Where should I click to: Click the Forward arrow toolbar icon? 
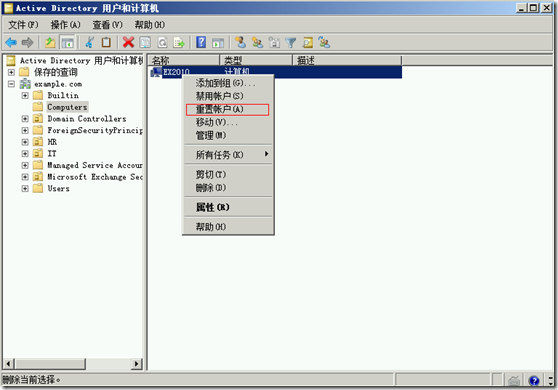[x=27, y=43]
